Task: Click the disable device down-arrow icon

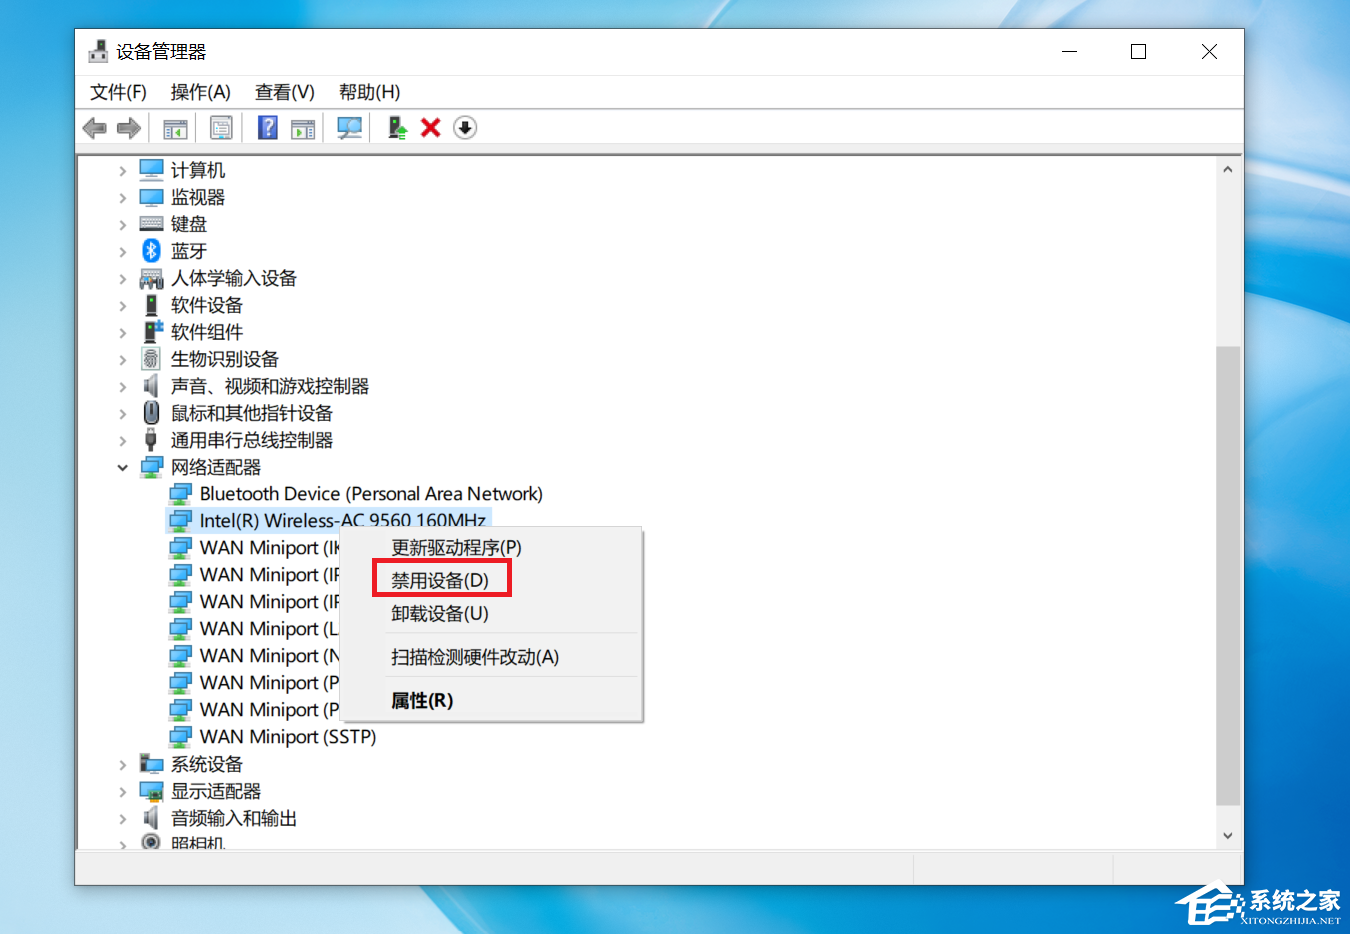Action: 465,128
